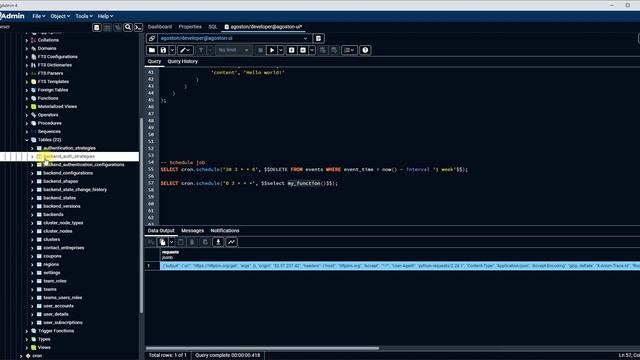Open the Tools menu
The width and height of the screenshot is (640, 360).
[84, 16]
